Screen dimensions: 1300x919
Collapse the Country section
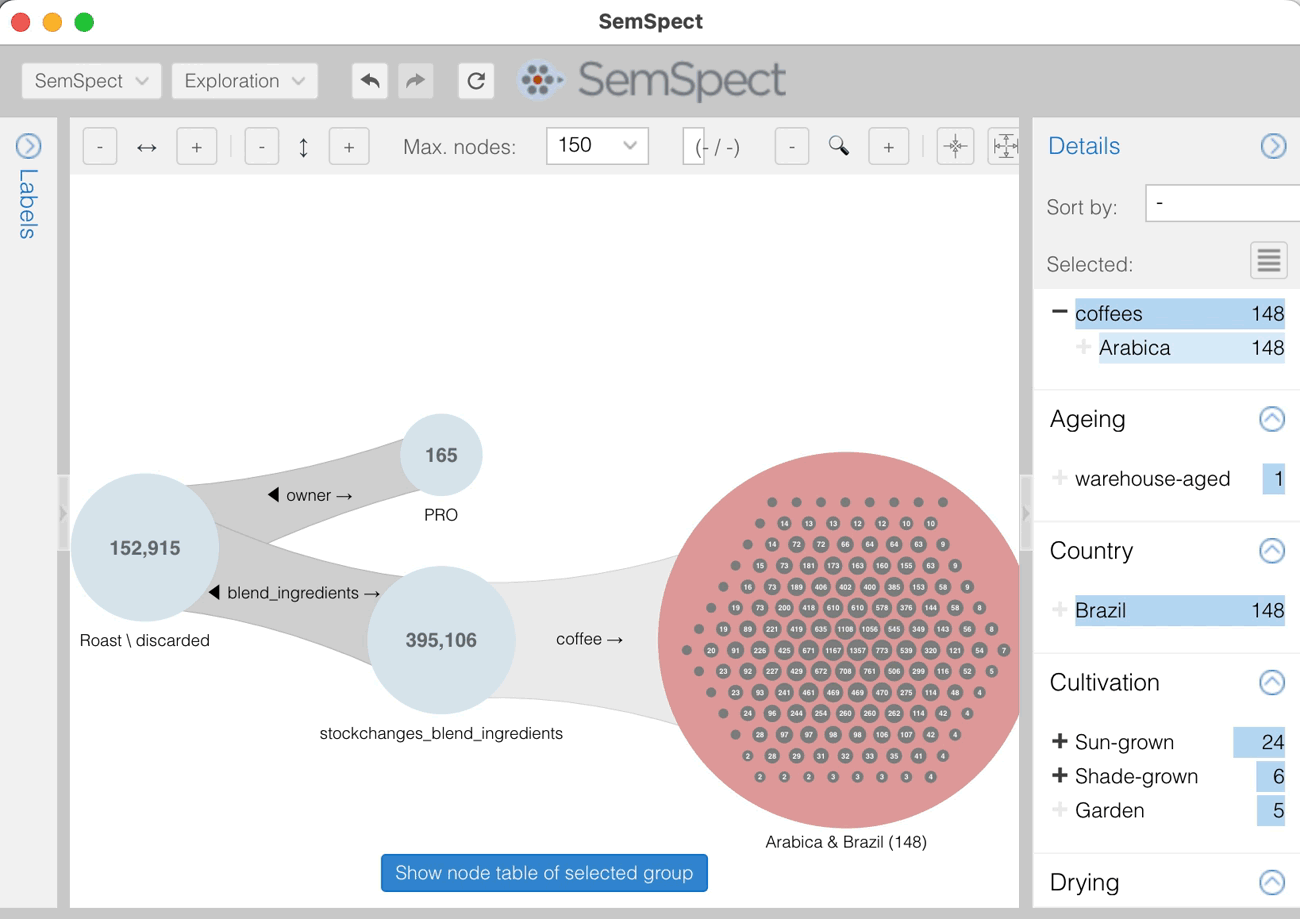coord(1271,551)
